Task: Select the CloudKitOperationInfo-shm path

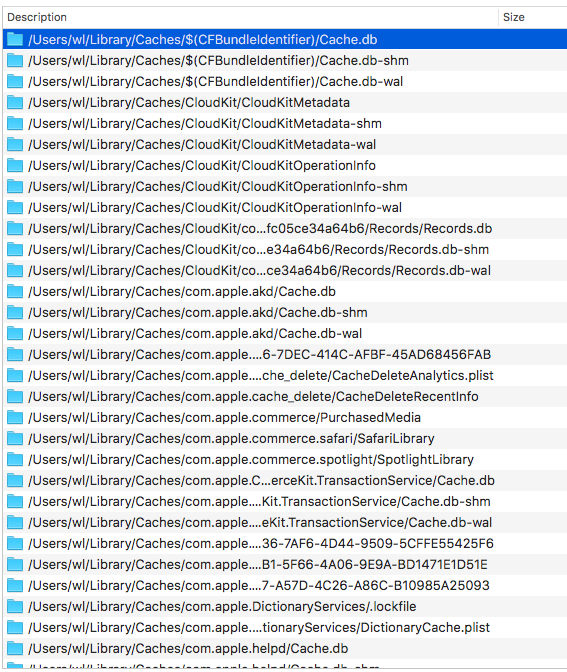Action: (x=218, y=187)
